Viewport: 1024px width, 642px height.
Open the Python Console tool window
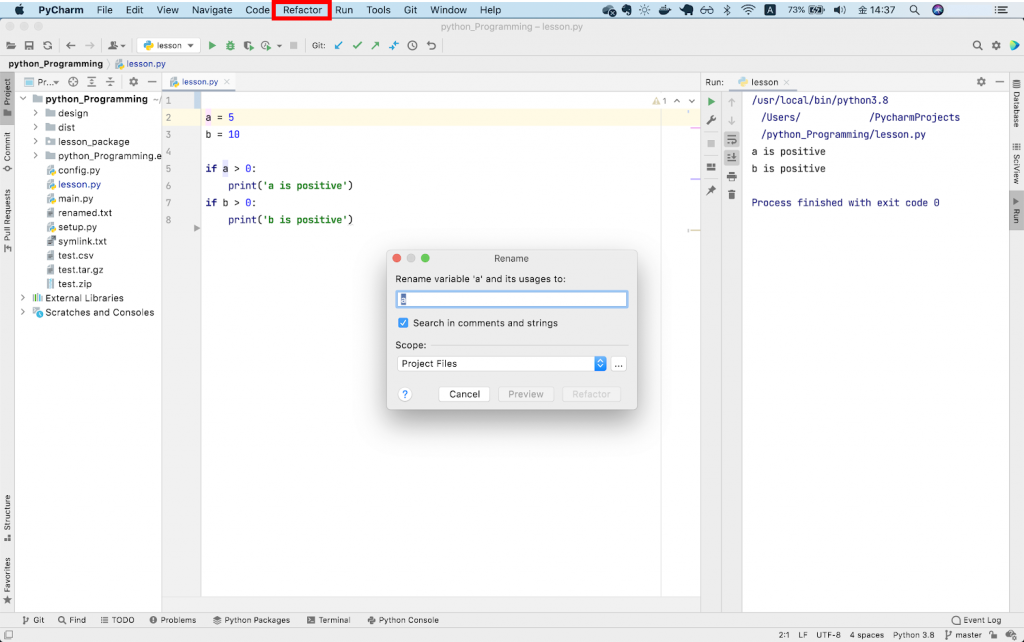coord(403,620)
